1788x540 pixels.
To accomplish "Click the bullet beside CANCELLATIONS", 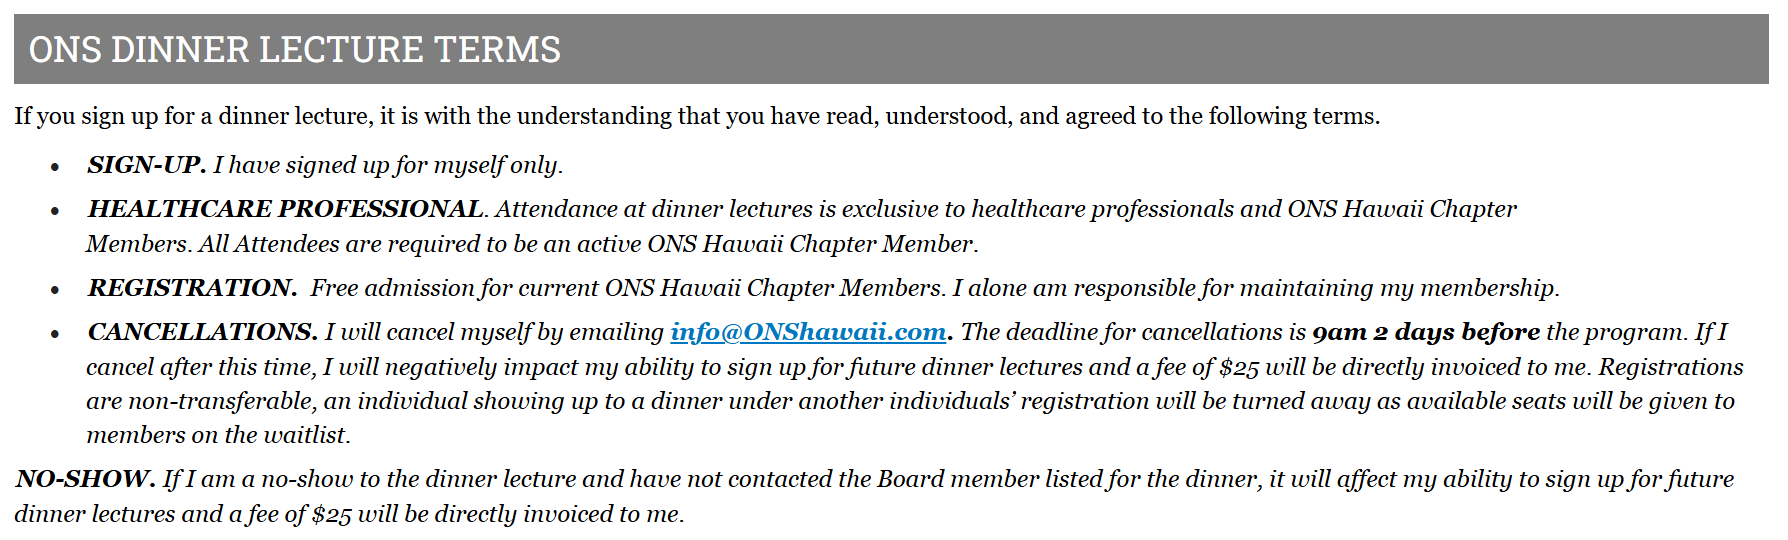I will tap(55, 334).
